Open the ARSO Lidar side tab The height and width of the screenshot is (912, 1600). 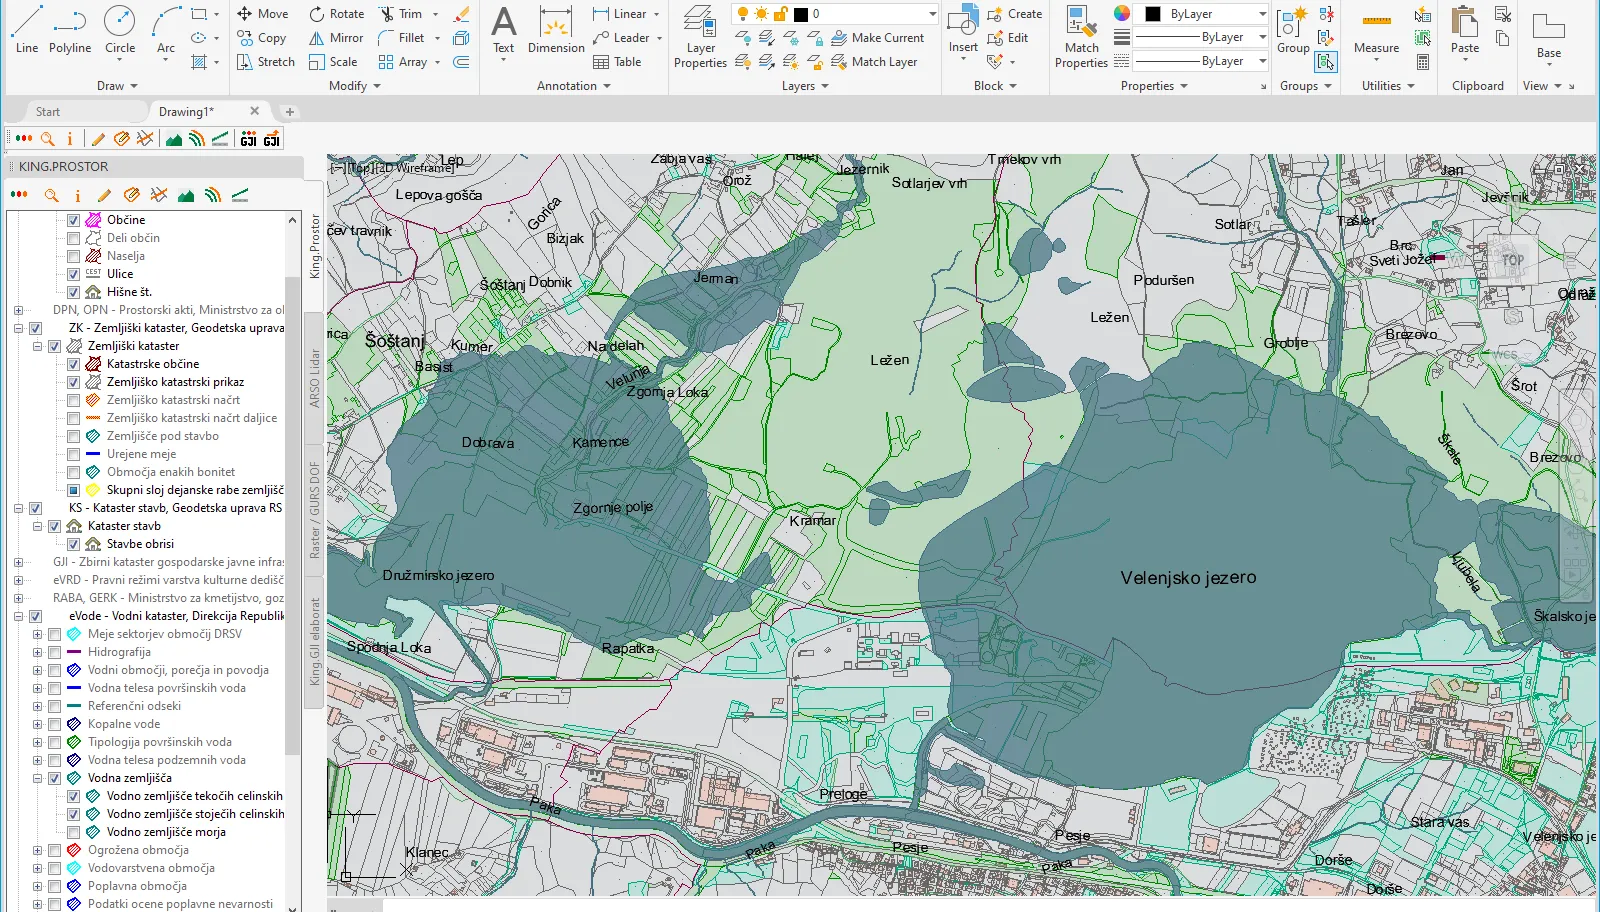click(x=314, y=378)
